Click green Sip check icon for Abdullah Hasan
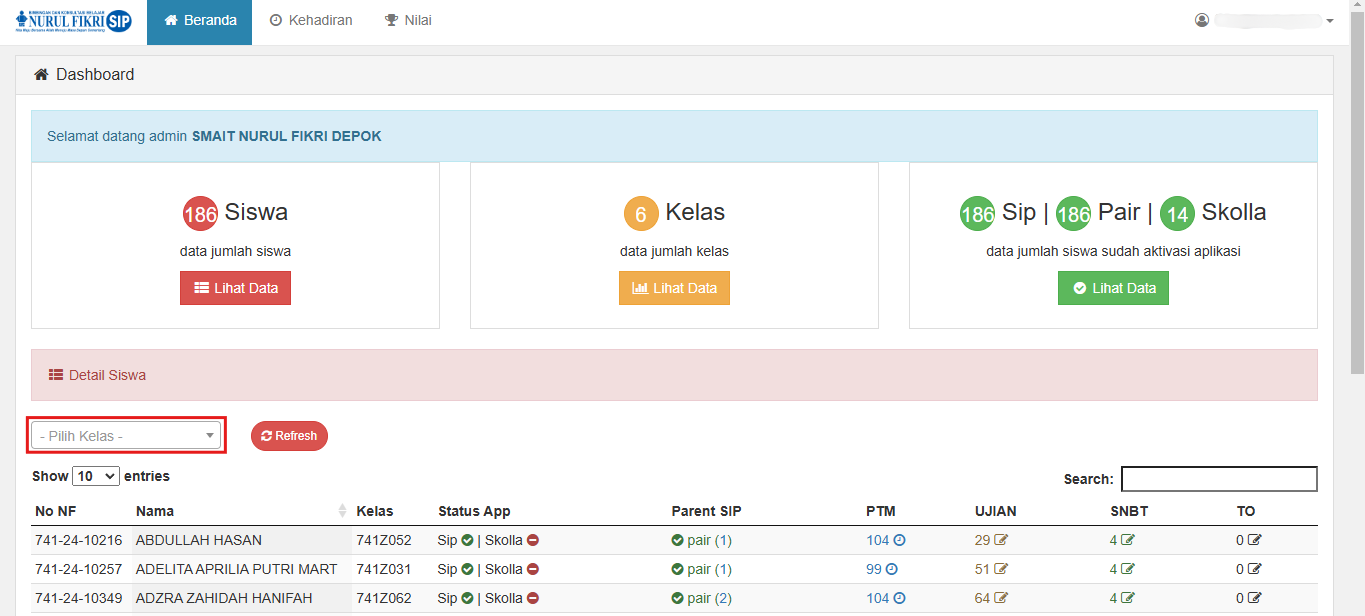 coord(467,541)
